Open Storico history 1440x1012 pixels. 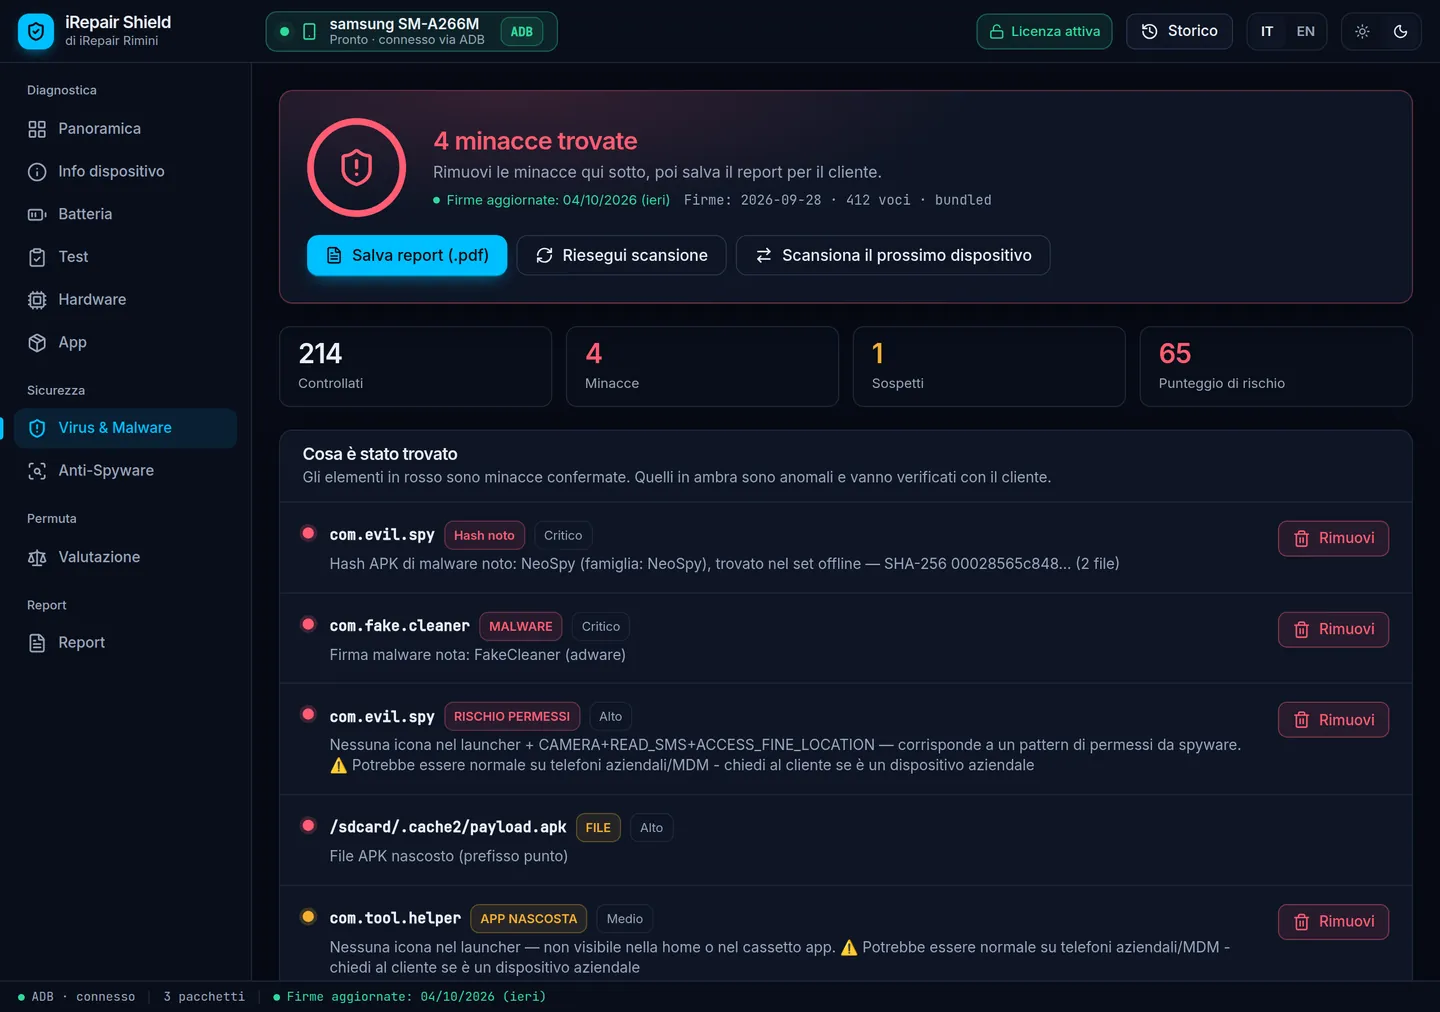pyautogui.click(x=1179, y=31)
